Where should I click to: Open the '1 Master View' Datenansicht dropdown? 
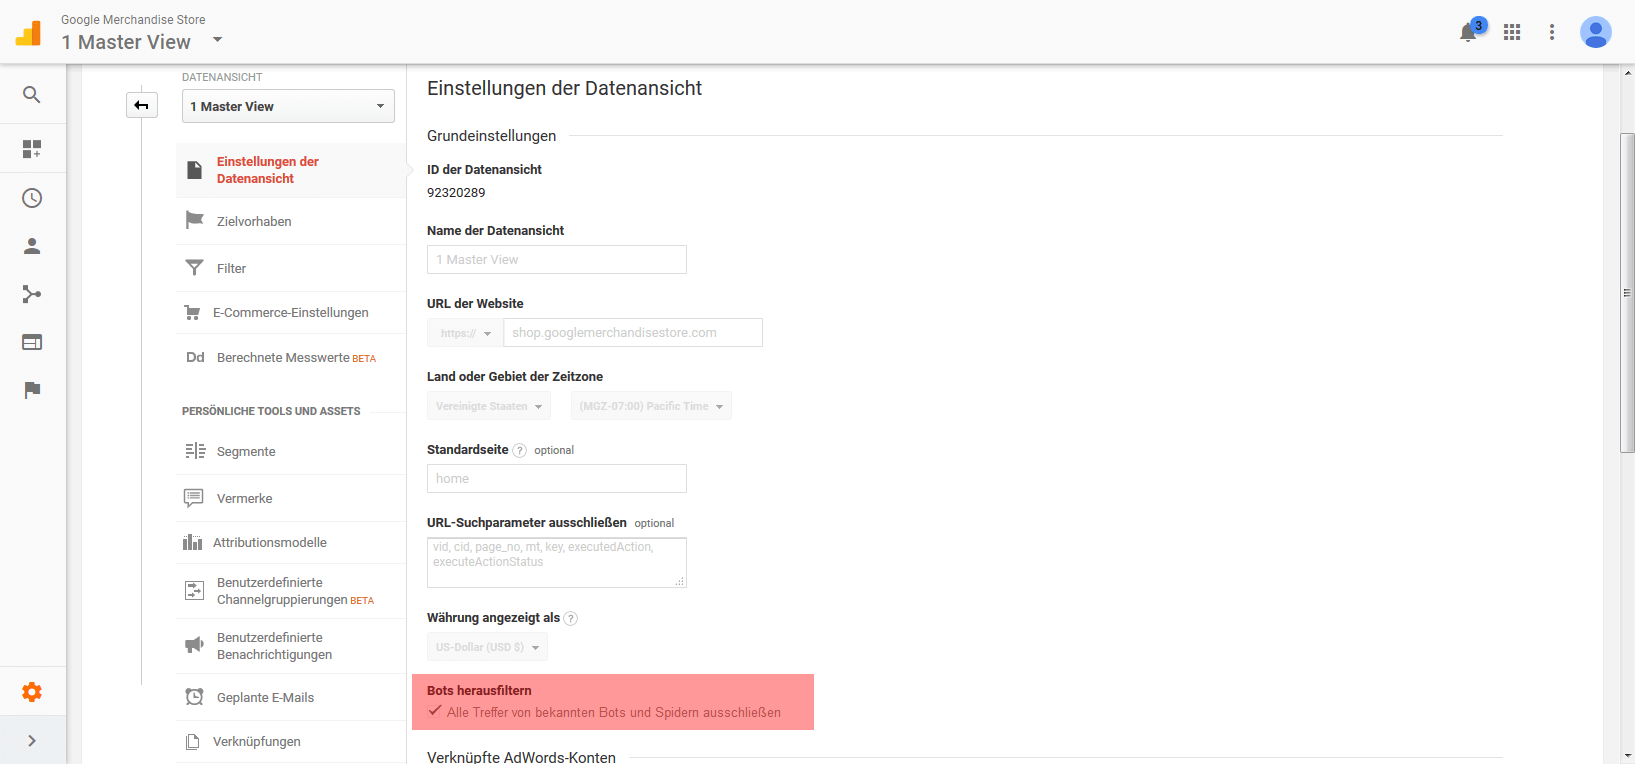288,106
